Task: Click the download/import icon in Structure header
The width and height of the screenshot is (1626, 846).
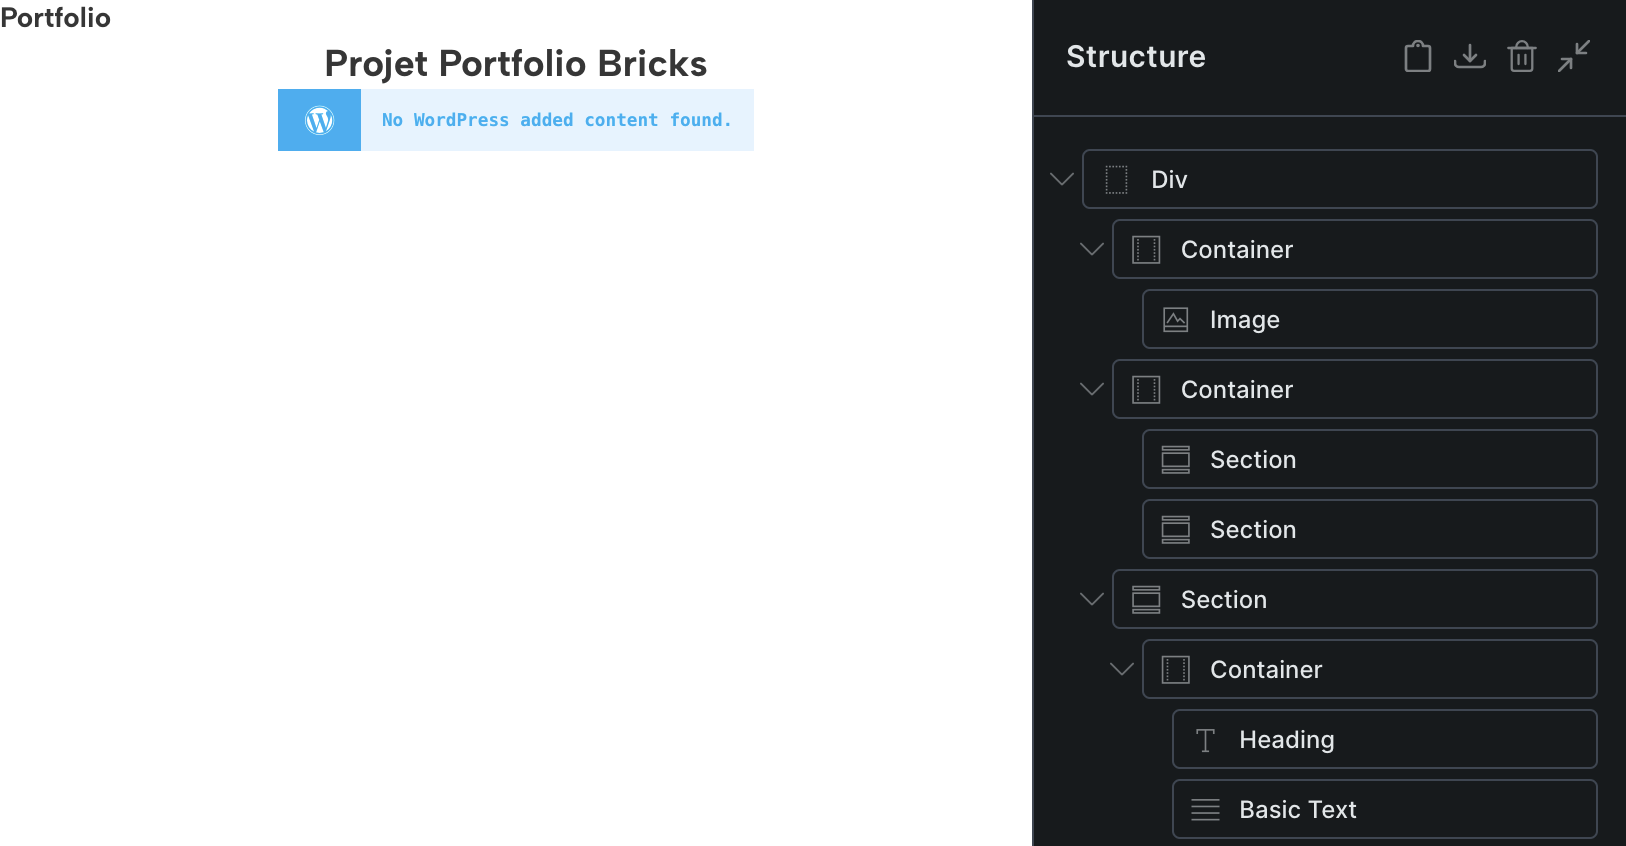Action: [1469, 57]
